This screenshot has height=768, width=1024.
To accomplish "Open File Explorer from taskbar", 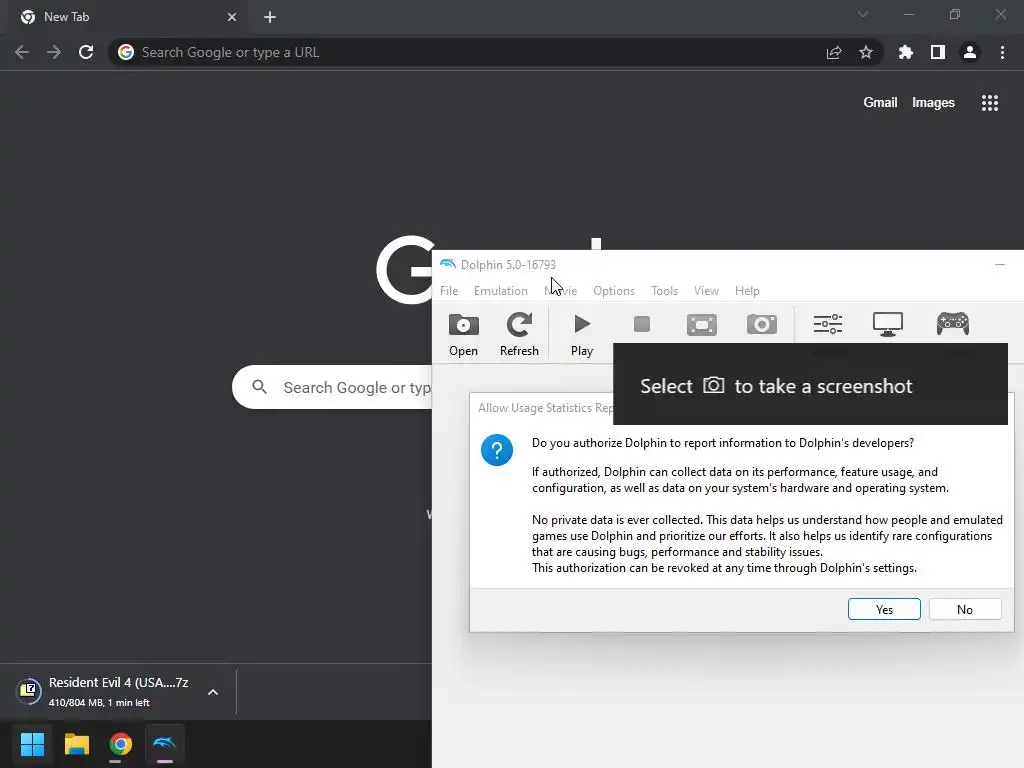I will pos(76,744).
